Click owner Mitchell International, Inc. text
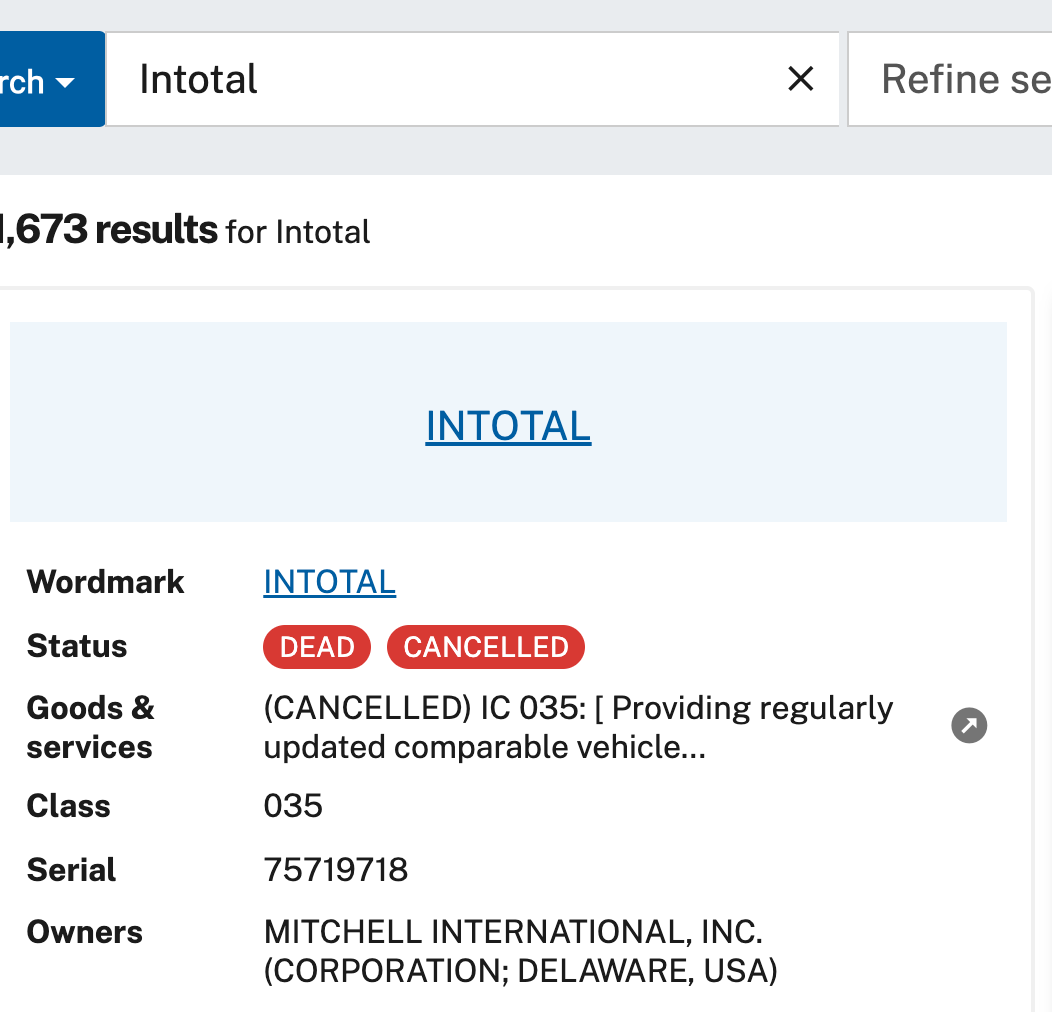Image resolution: width=1052 pixels, height=1012 pixels. tap(513, 932)
